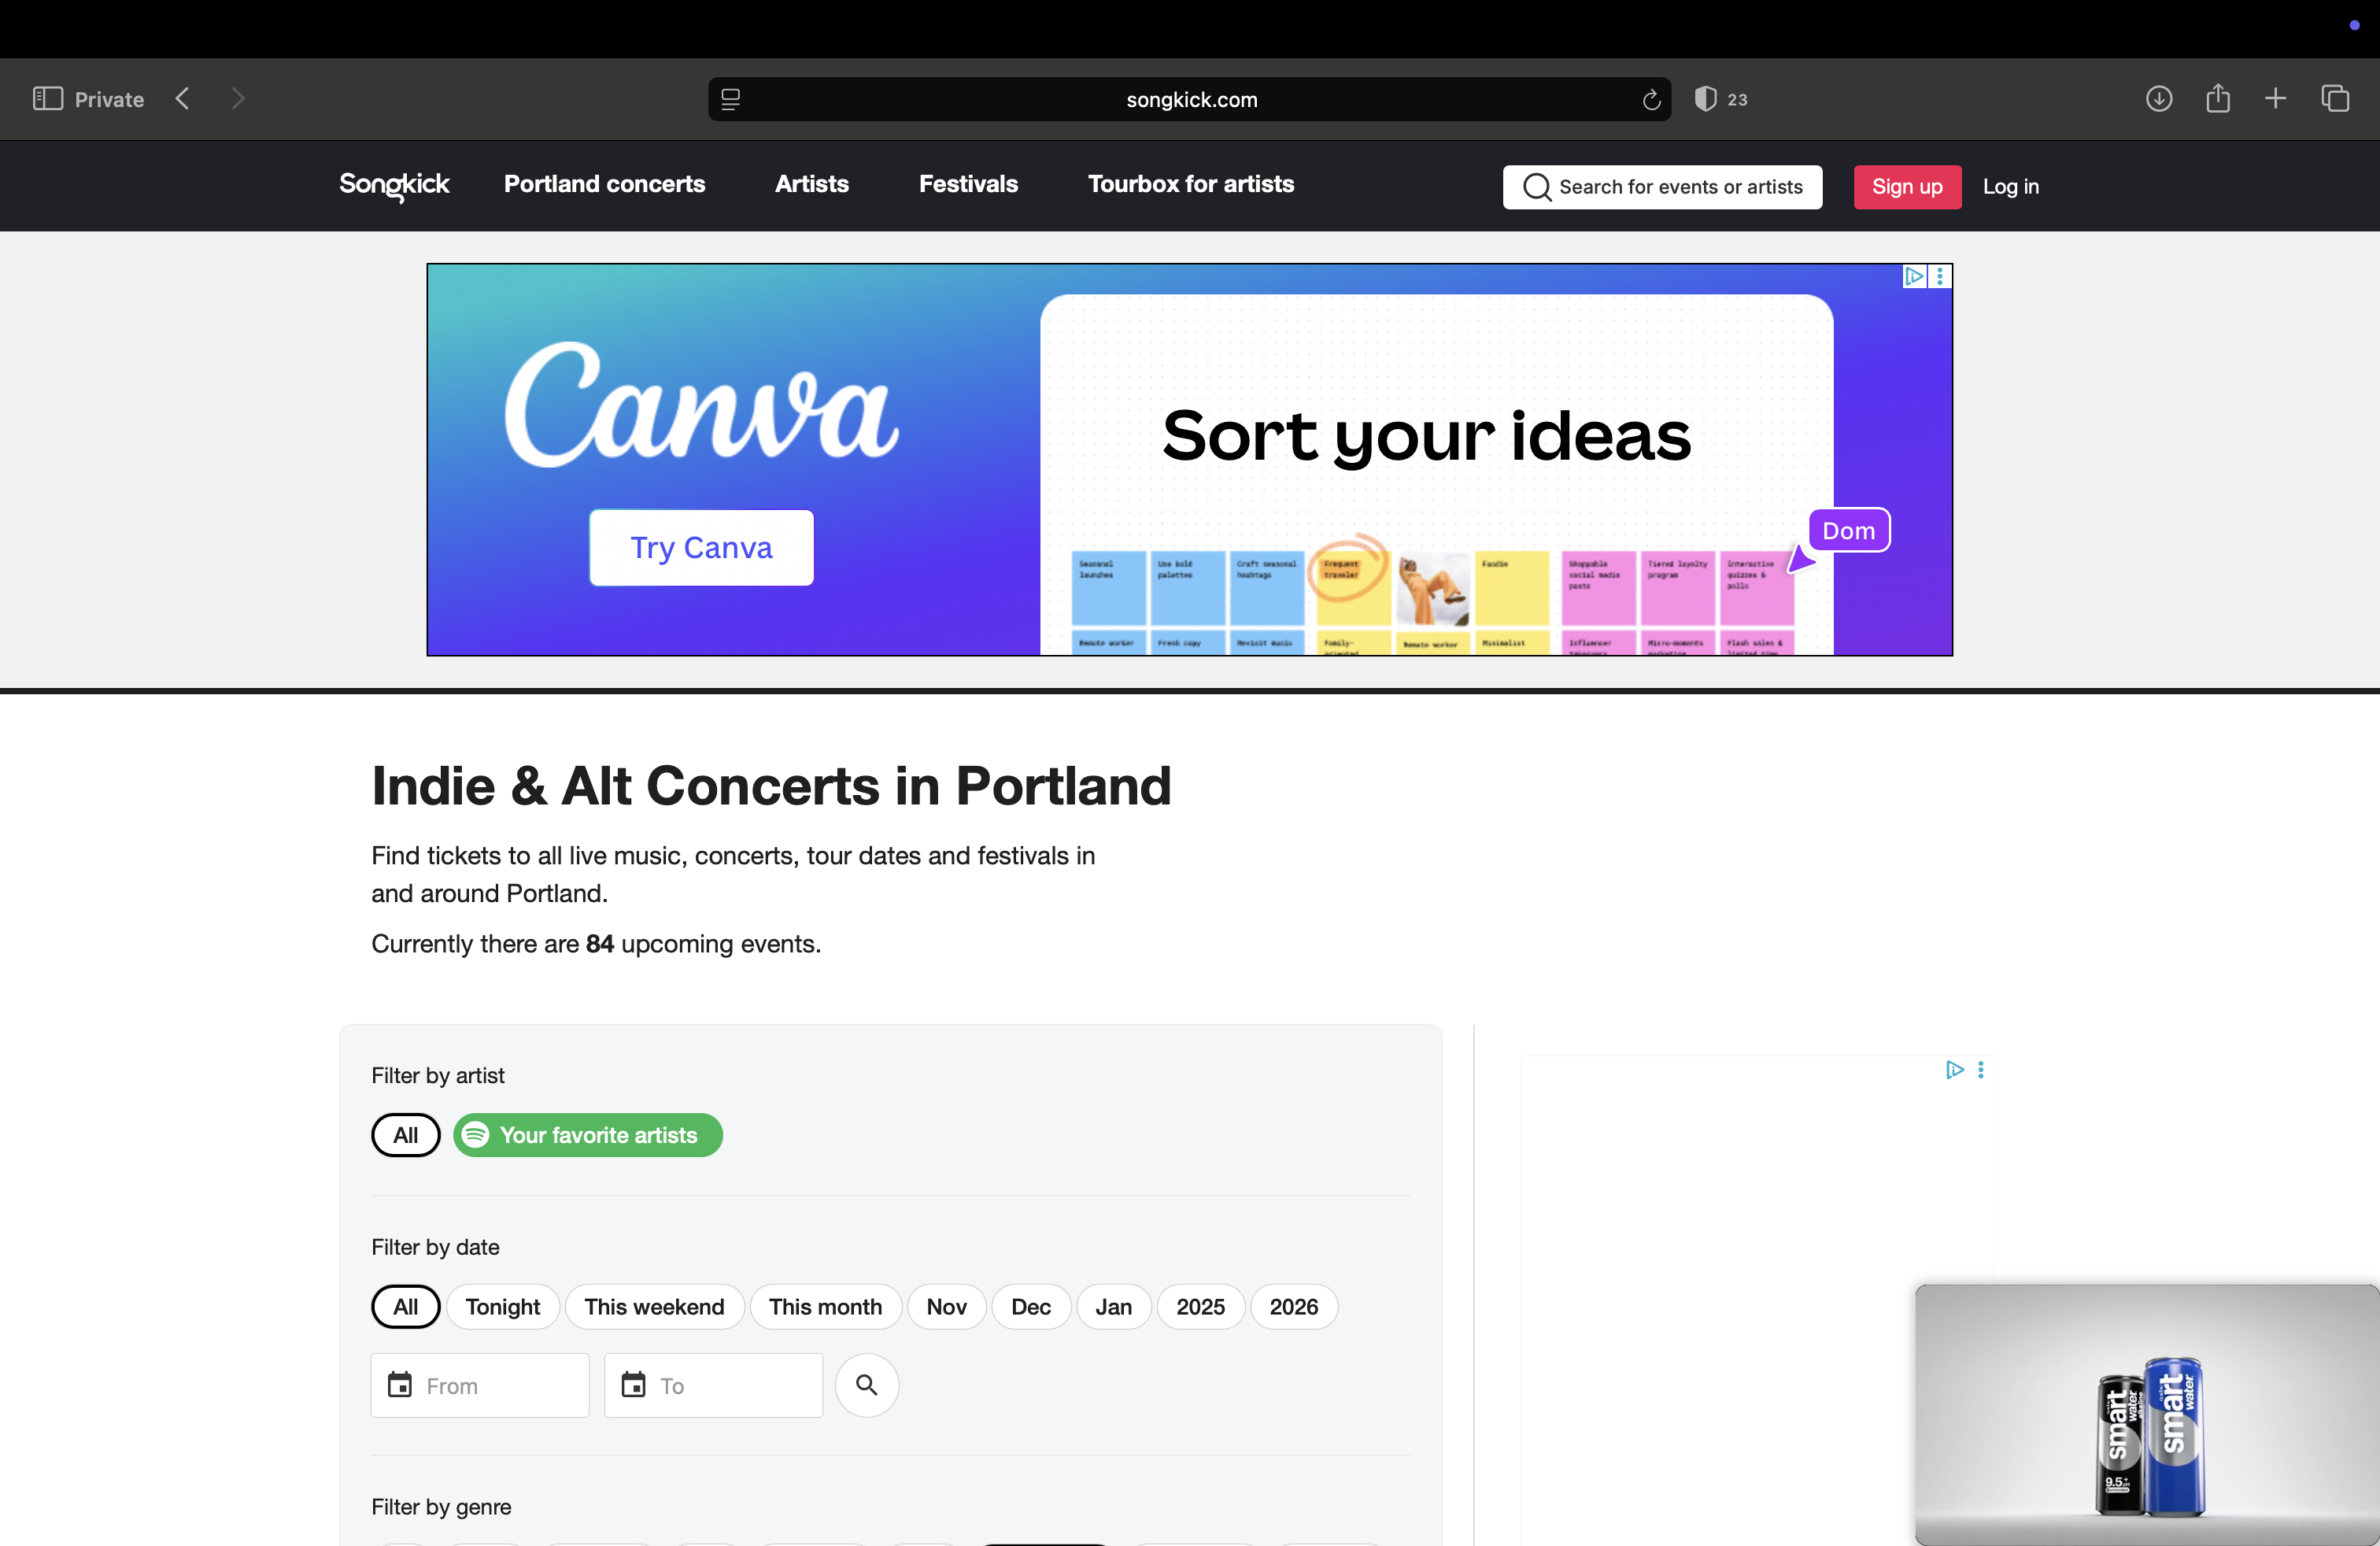The height and width of the screenshot is (1546, 2380).
Task: Toggle the Your favorite artists Spotify filter
Action: tap(587, 1135)
